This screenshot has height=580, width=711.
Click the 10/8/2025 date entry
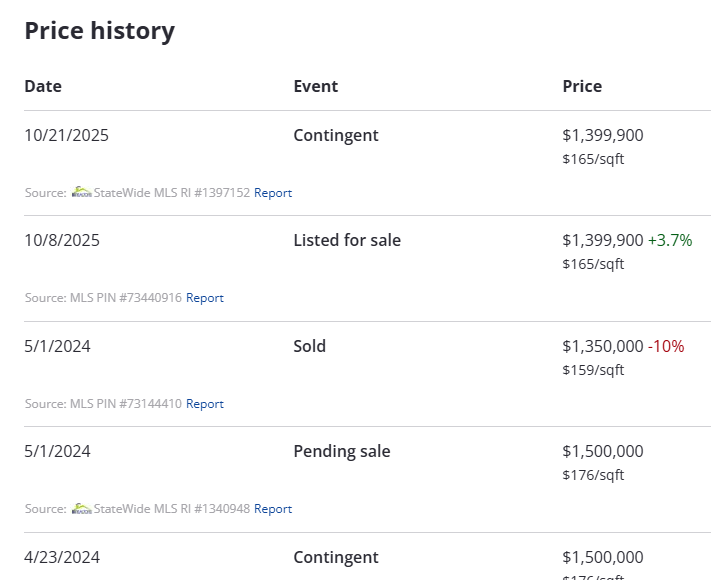[62, 240]
